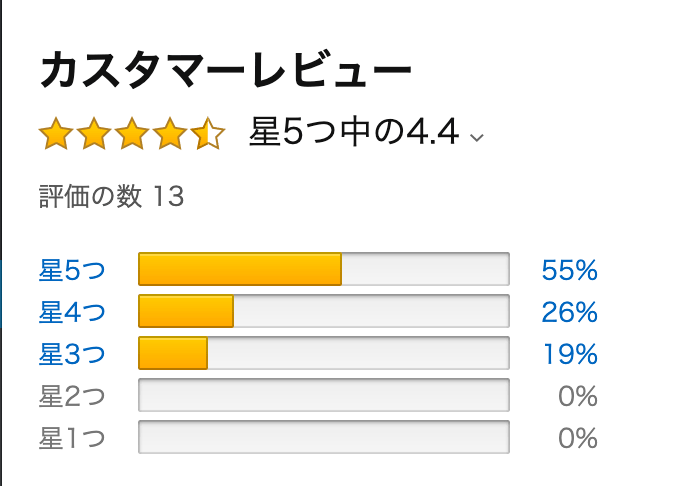This screenshot has height=486, width=674.
Task: Select the 19% percentage link
Action: tap(570, 354)
